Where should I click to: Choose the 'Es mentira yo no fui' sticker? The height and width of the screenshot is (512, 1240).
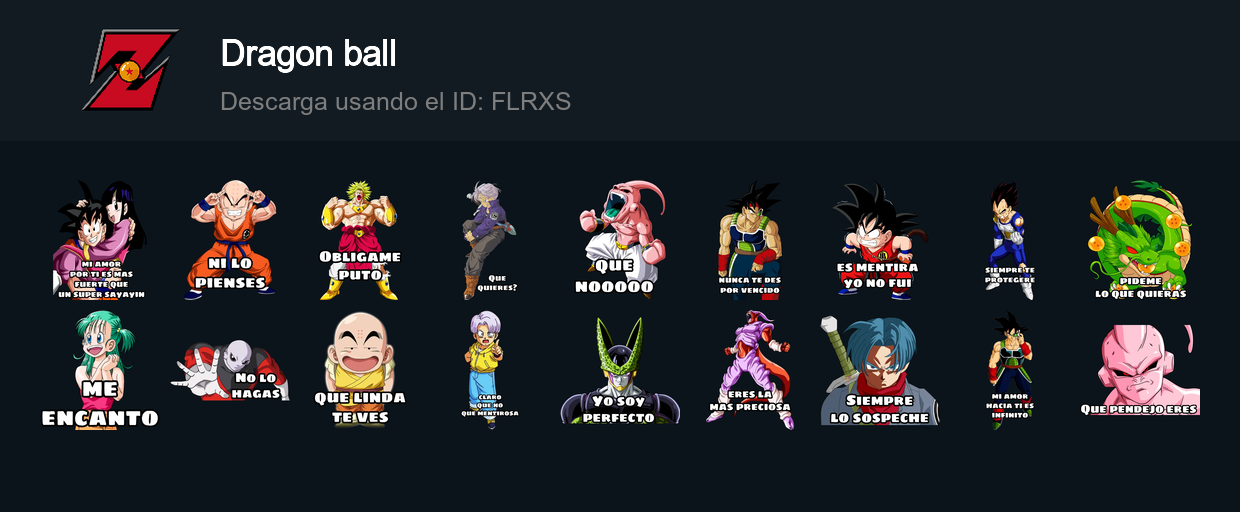878,240
